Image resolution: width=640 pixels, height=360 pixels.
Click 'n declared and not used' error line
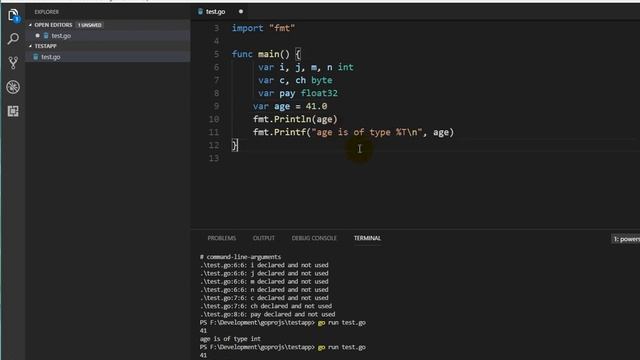point(264,289)
